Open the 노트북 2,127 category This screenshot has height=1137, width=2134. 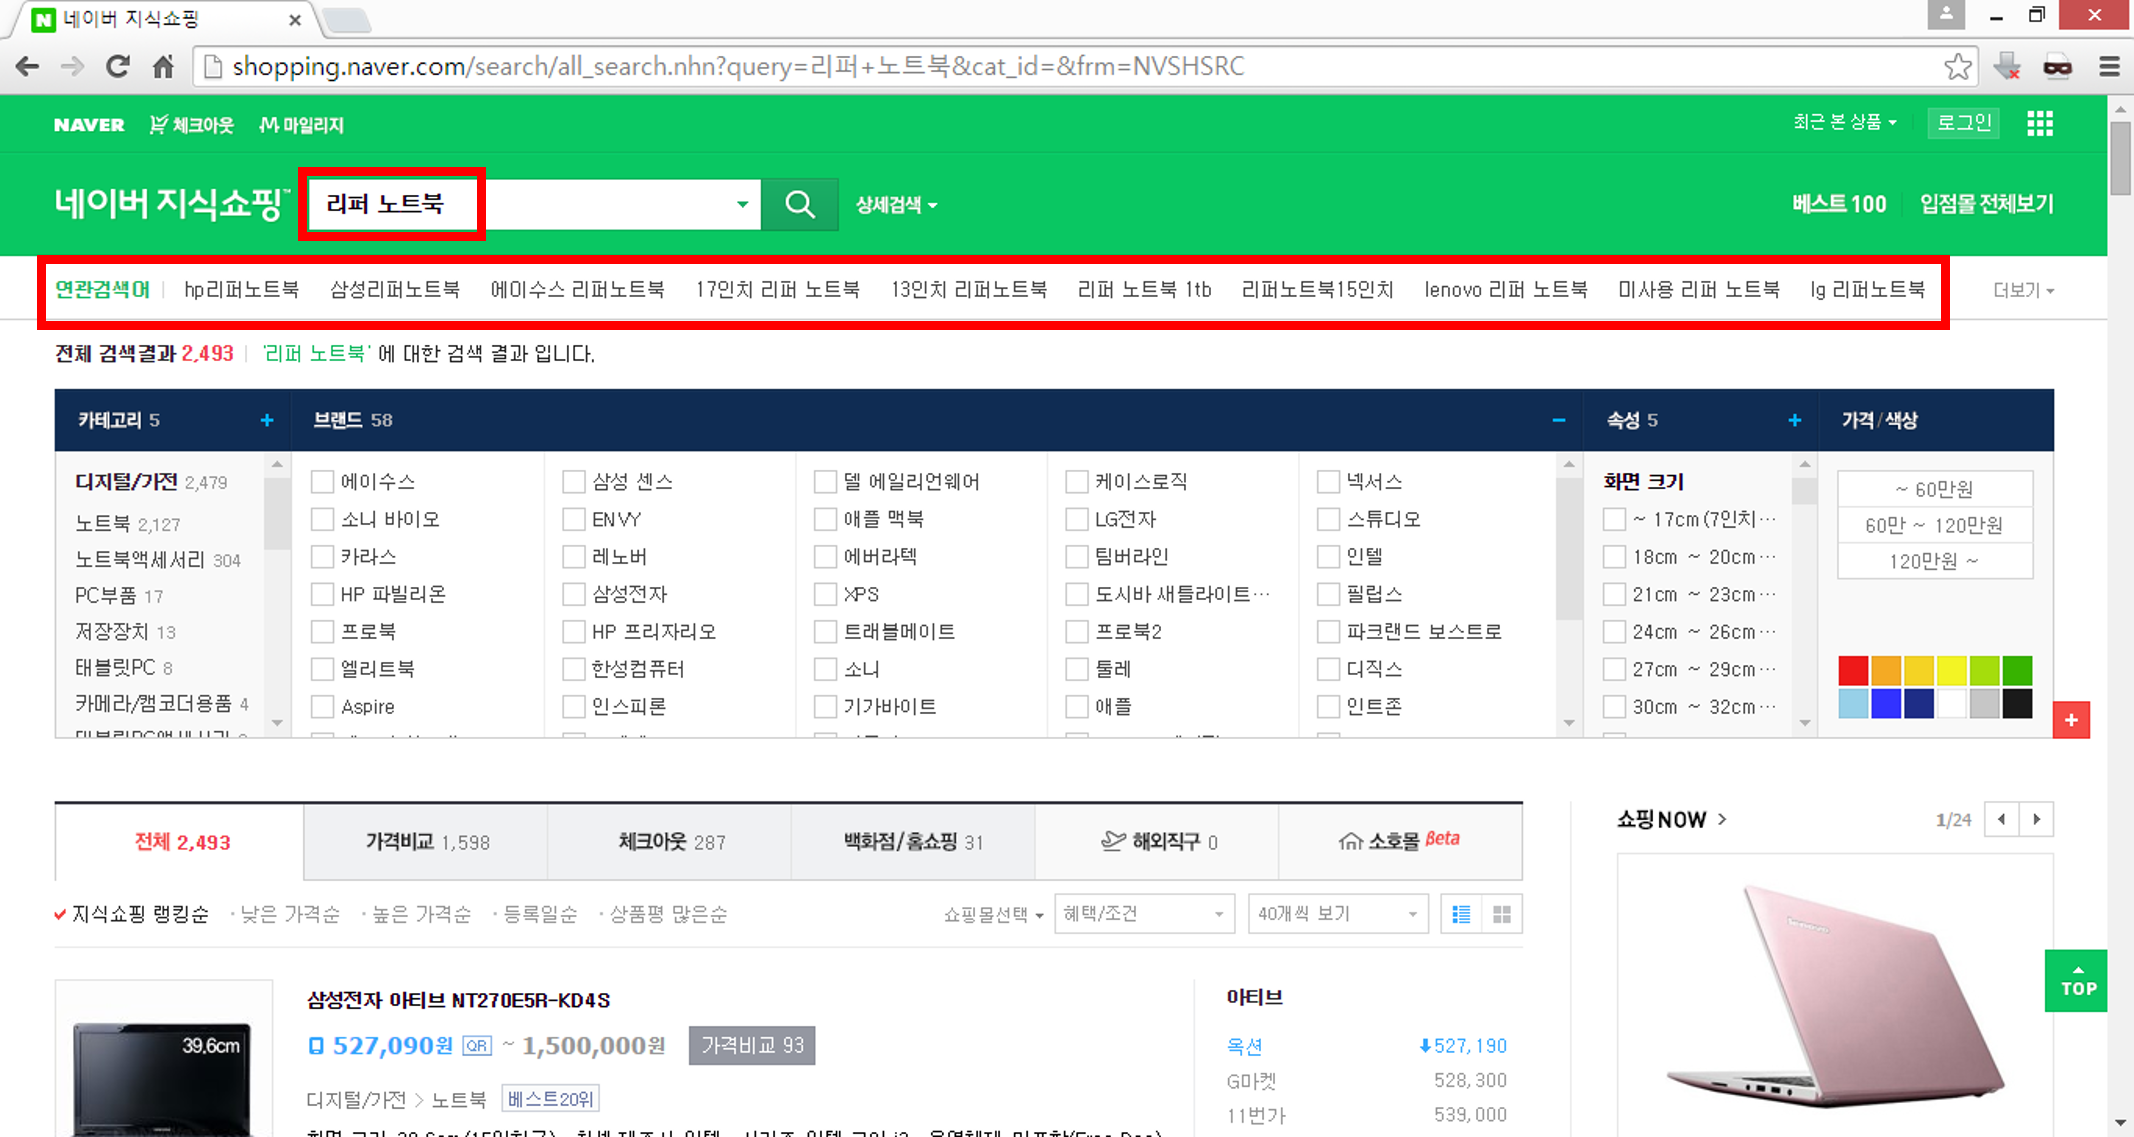128,524
